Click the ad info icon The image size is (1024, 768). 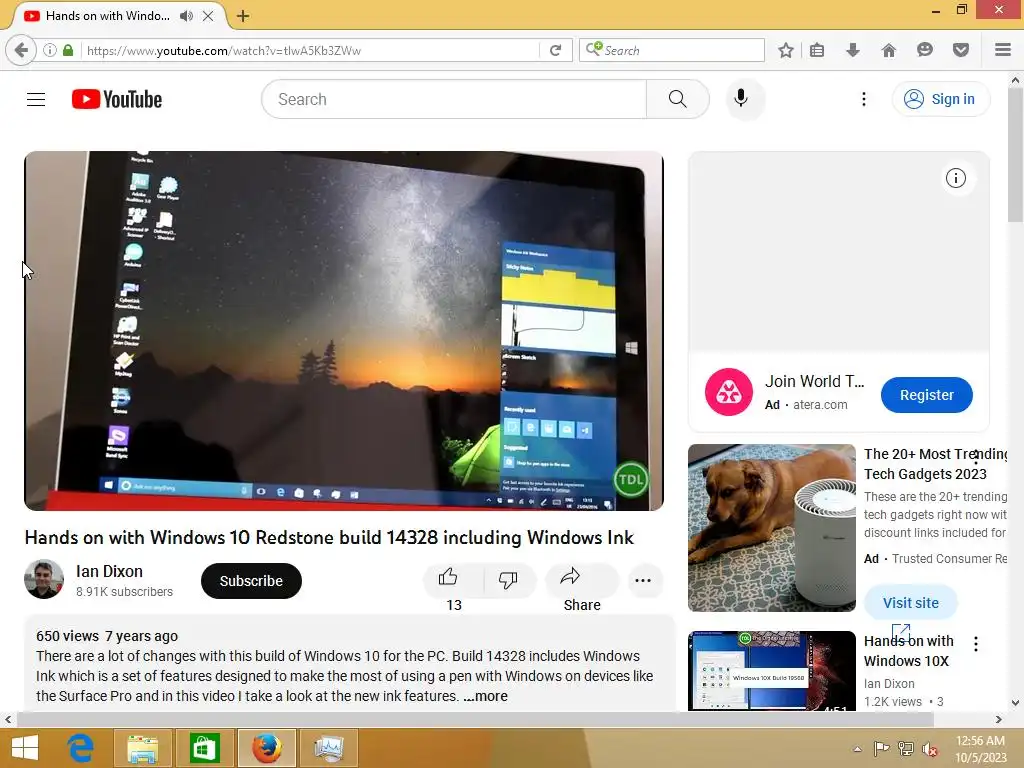point(955,178)
